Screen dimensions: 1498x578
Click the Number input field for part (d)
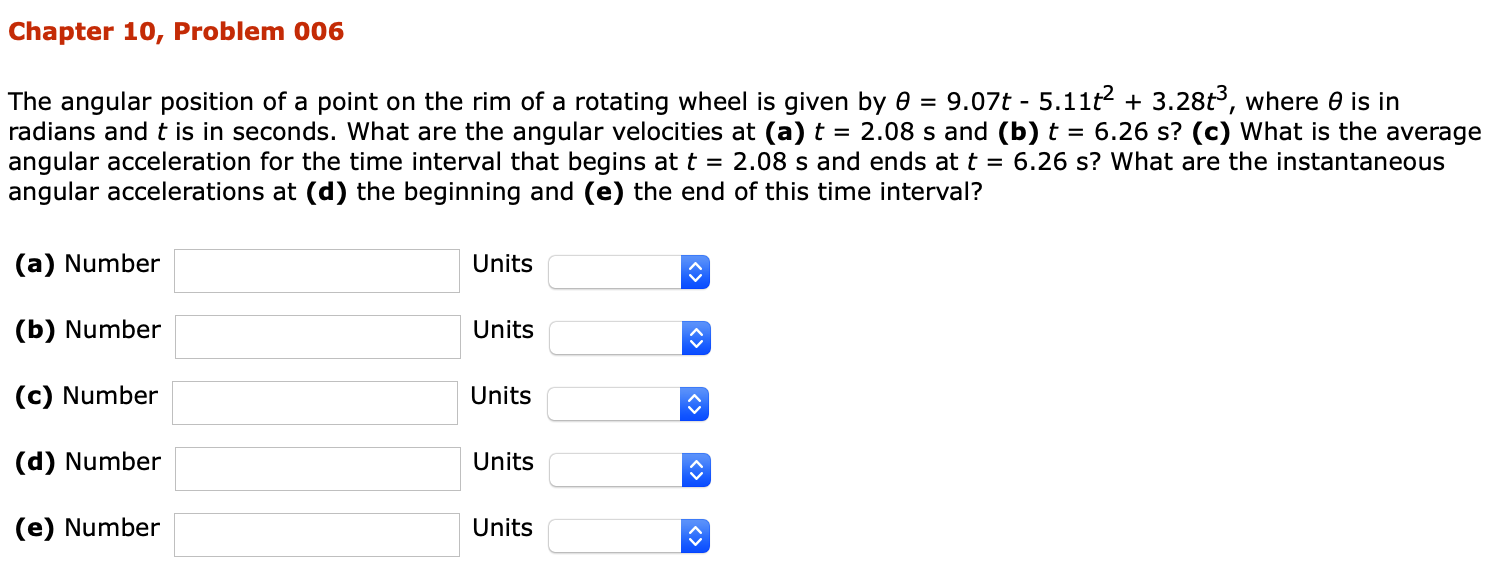tap(316, 469)
